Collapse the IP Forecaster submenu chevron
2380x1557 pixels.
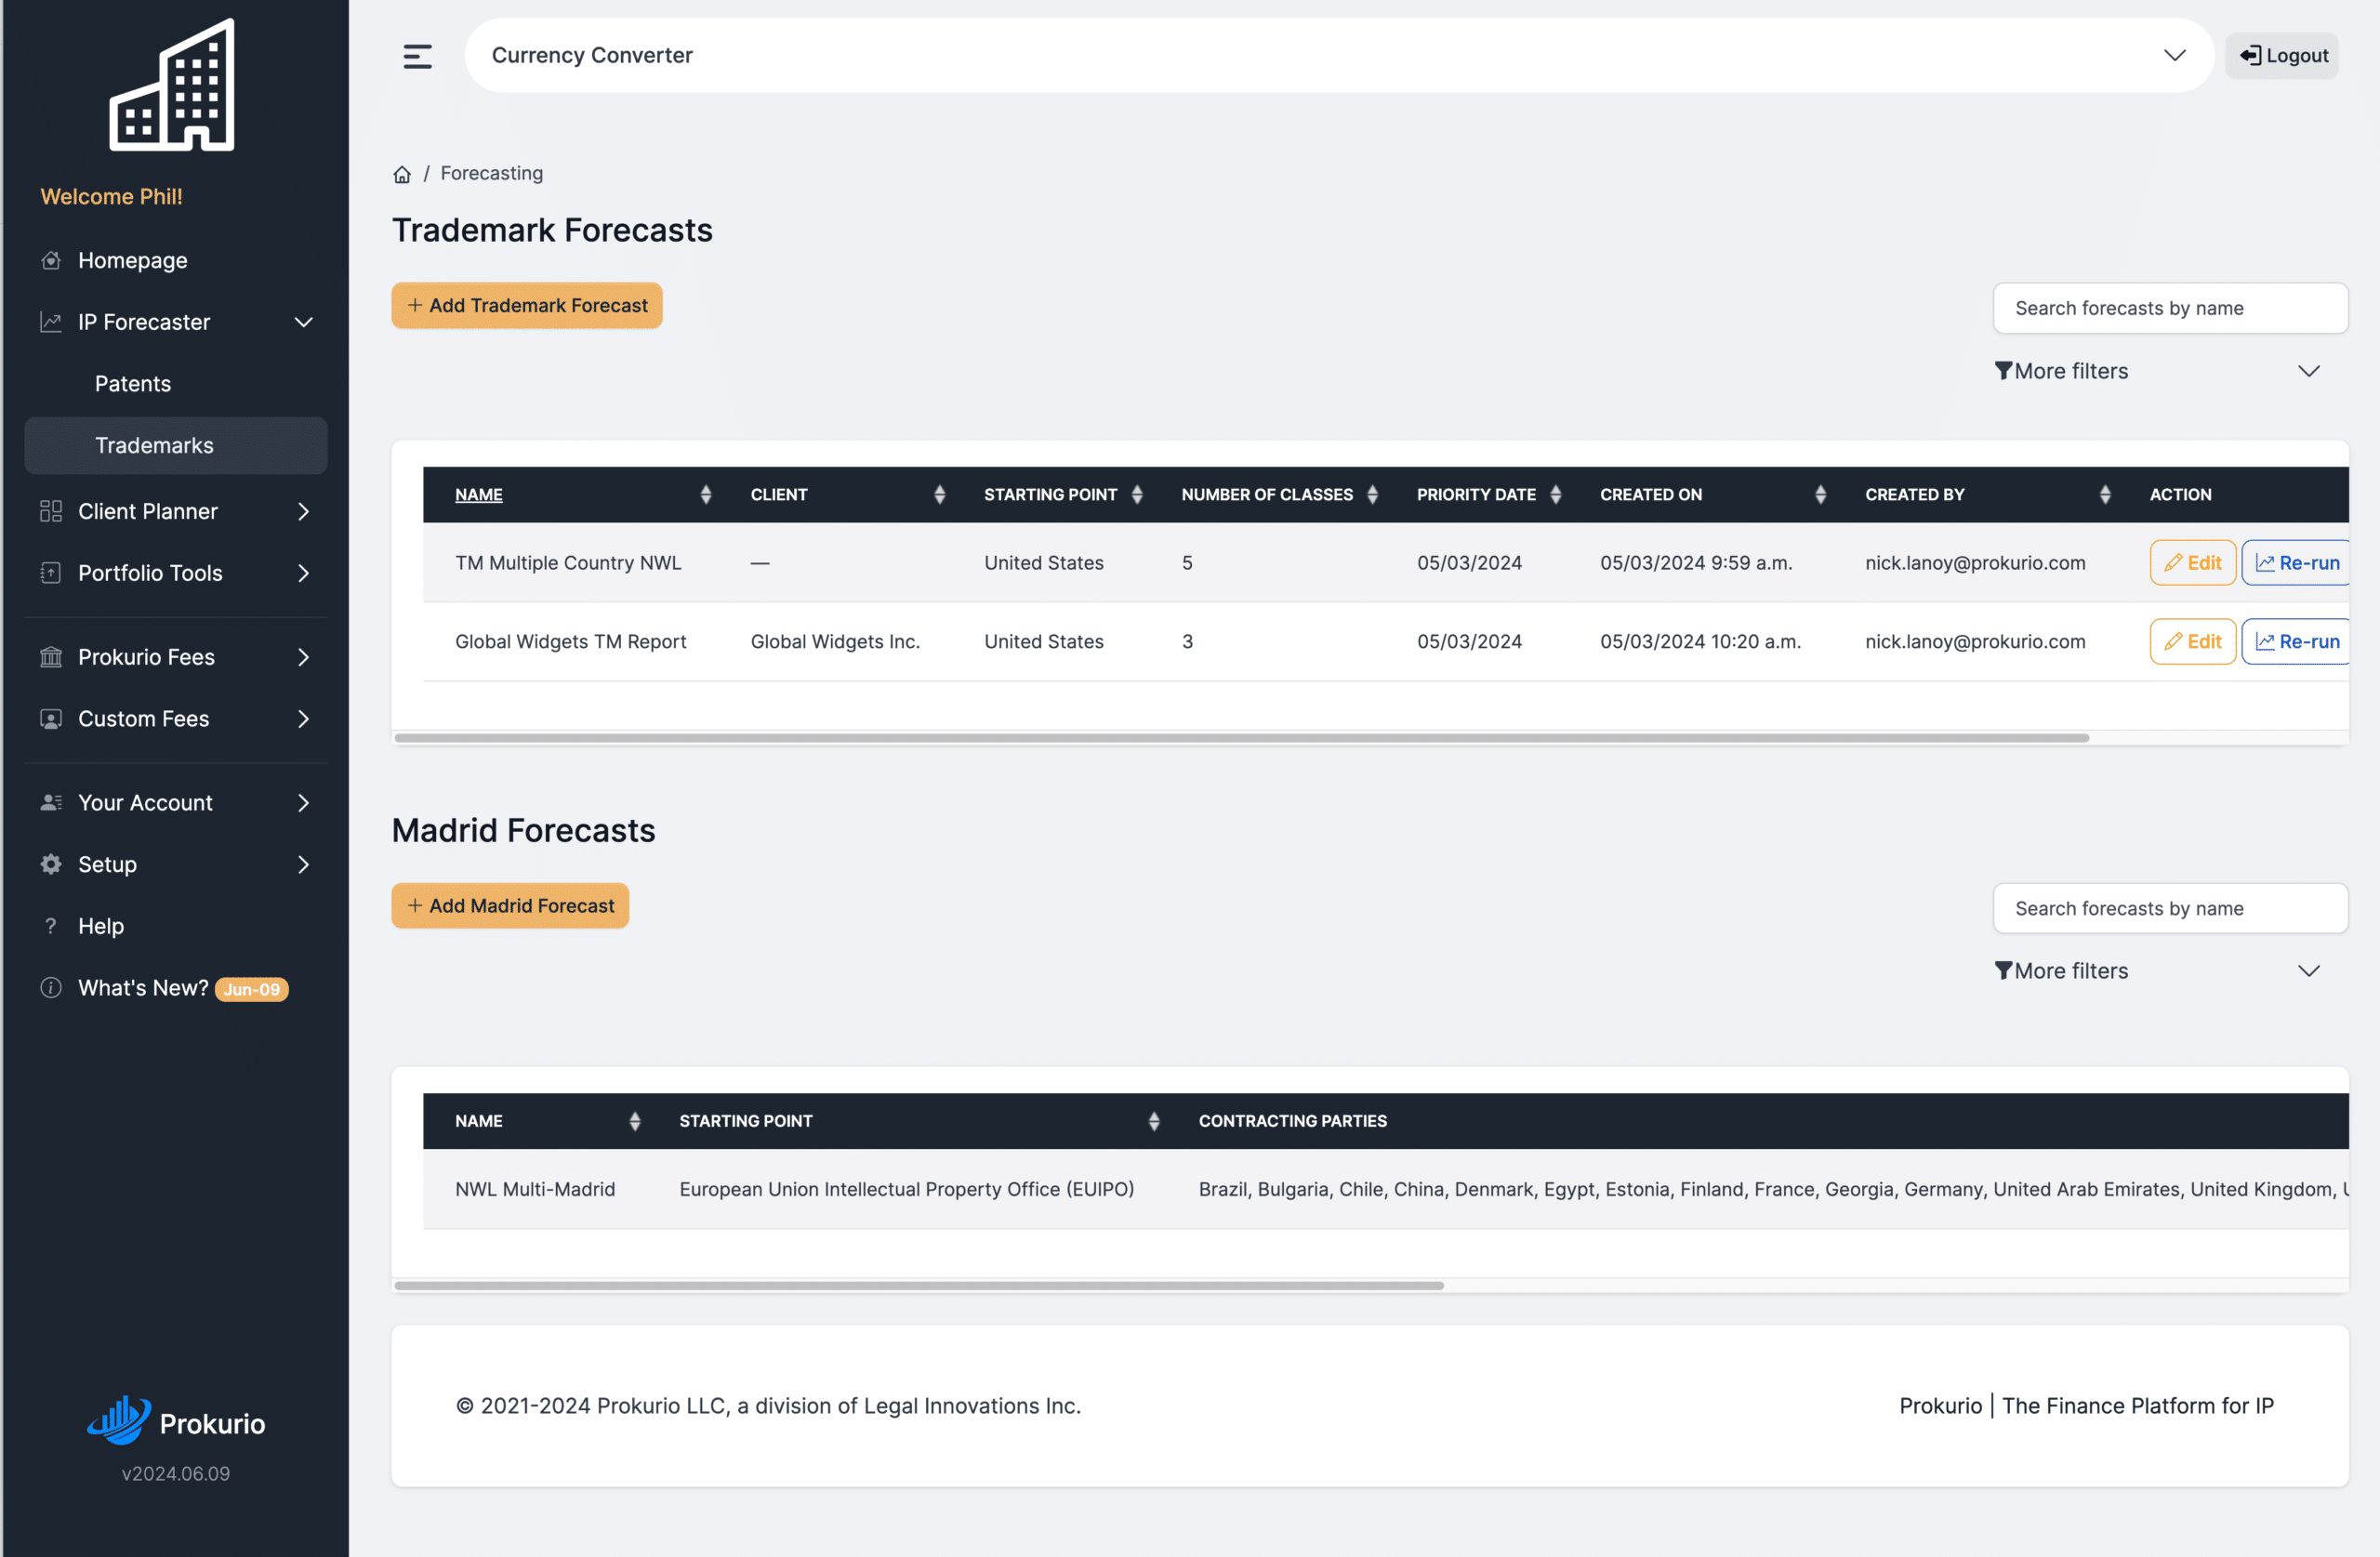(x=304, y=322)
